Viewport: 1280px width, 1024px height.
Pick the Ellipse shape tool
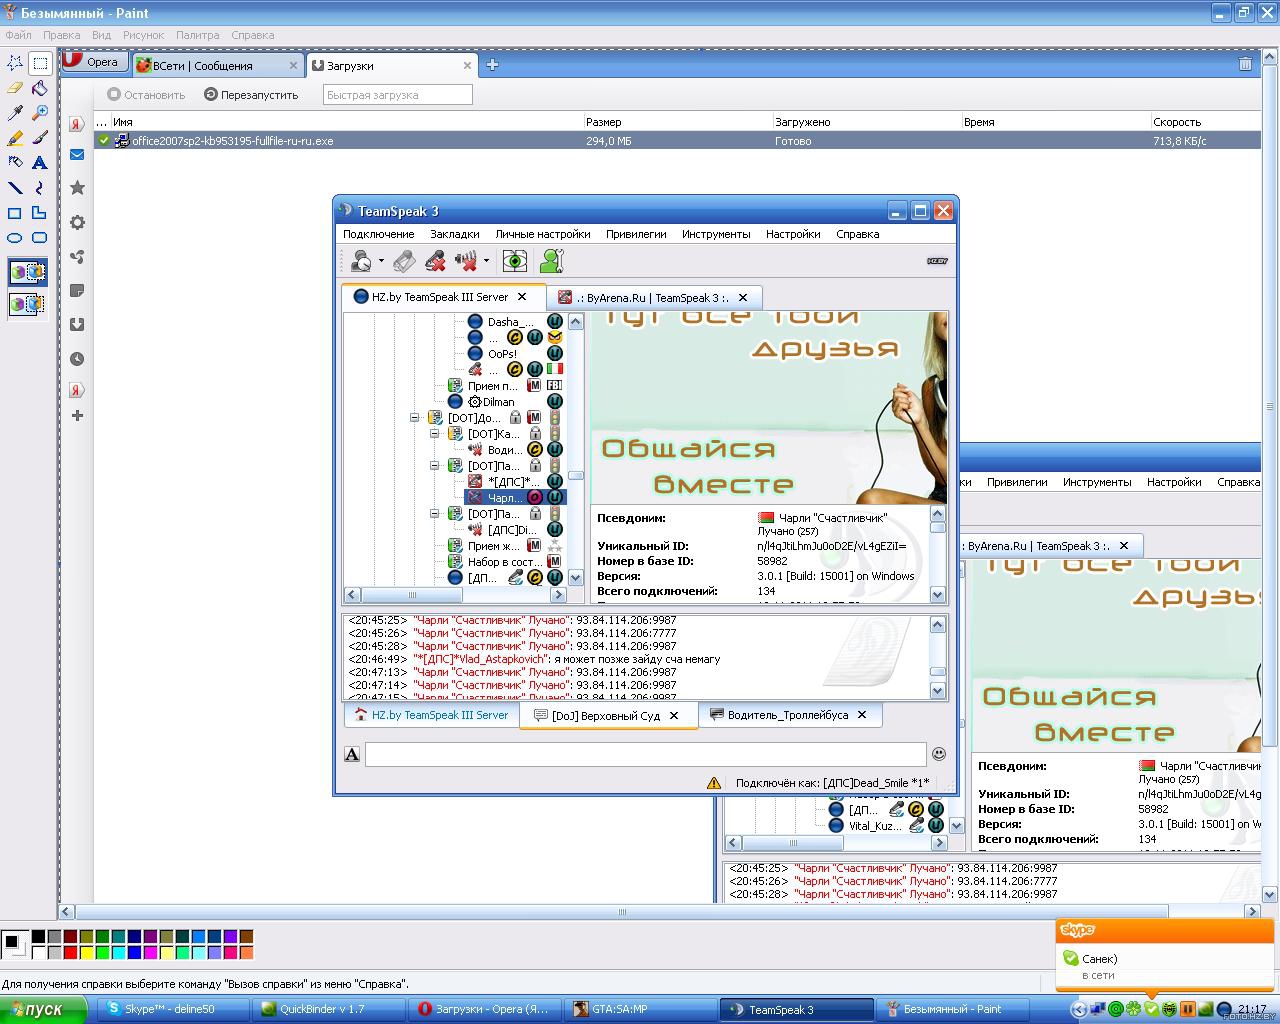(15, 237)
